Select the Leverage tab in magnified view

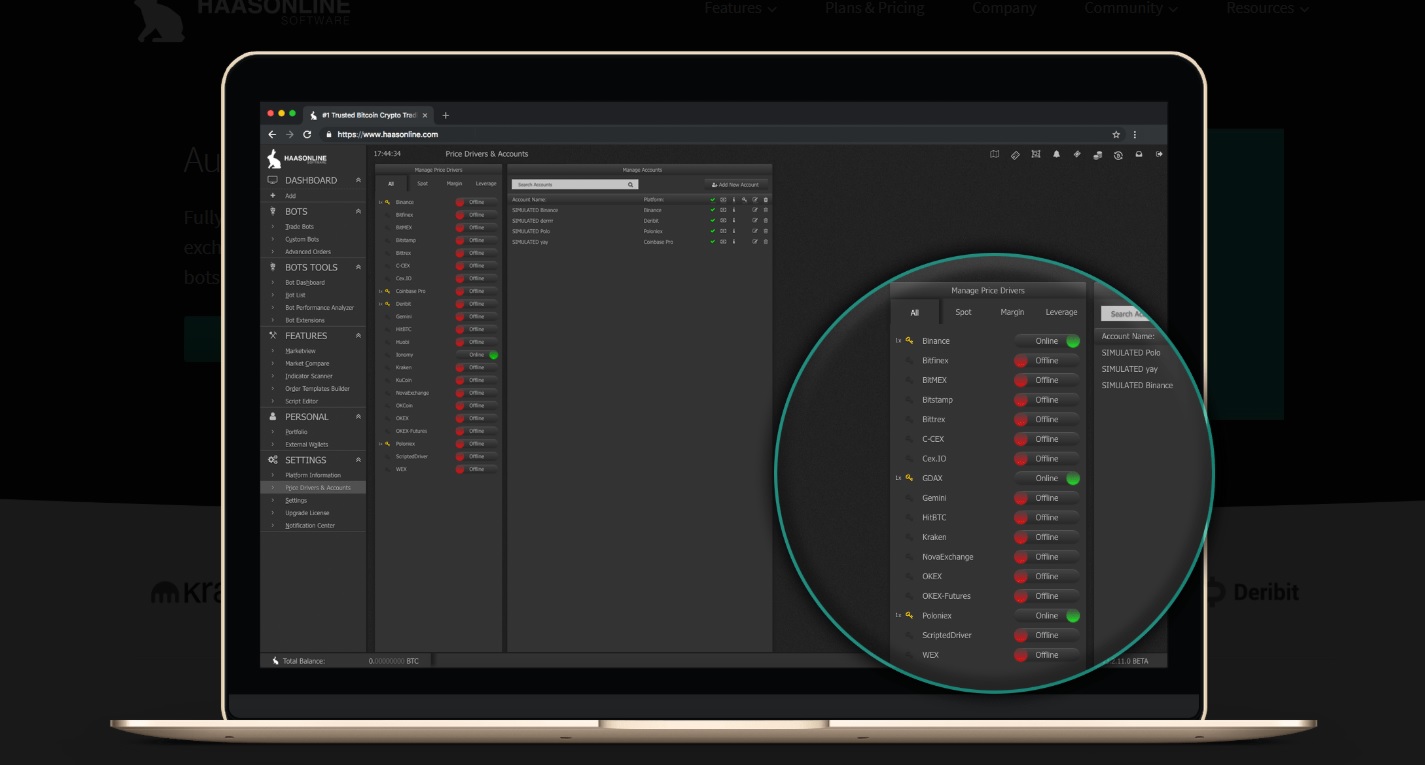1061,312
